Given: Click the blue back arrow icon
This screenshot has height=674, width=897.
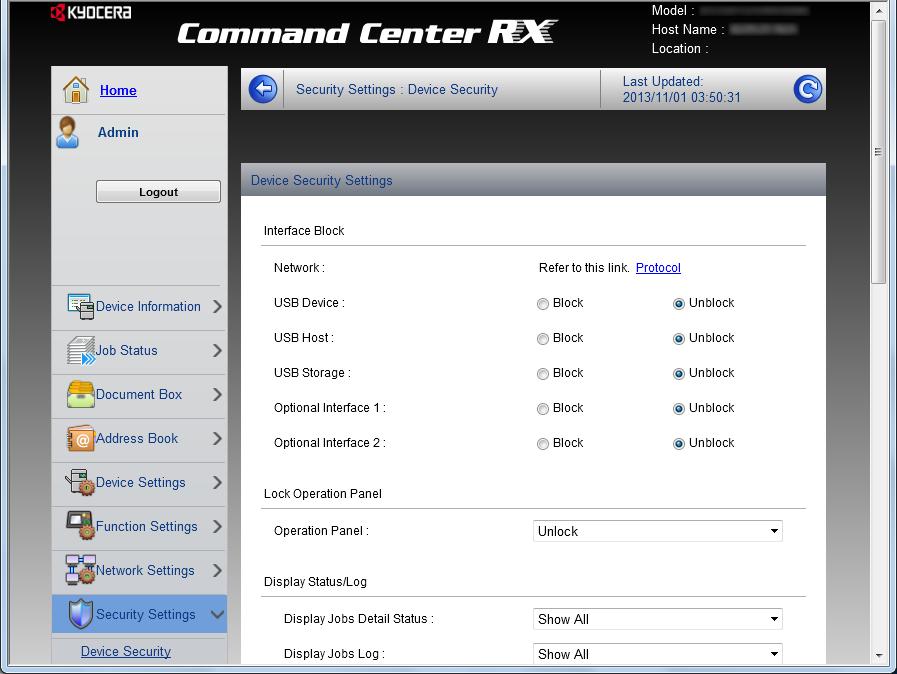Looking at the screenshot, I should pyautogui.click(x=263, y=89).
